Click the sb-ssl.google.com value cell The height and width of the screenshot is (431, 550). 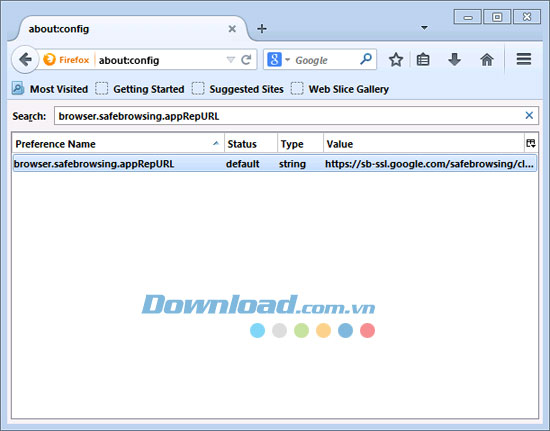[430, 164]
